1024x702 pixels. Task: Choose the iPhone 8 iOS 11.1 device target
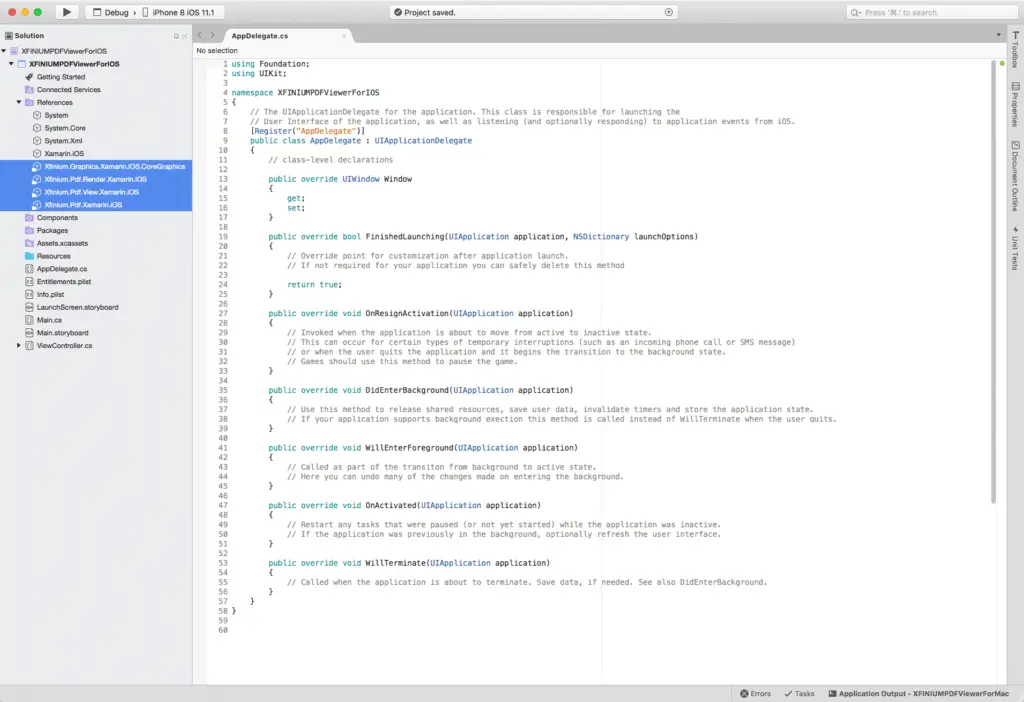click(x=178, y=12)
